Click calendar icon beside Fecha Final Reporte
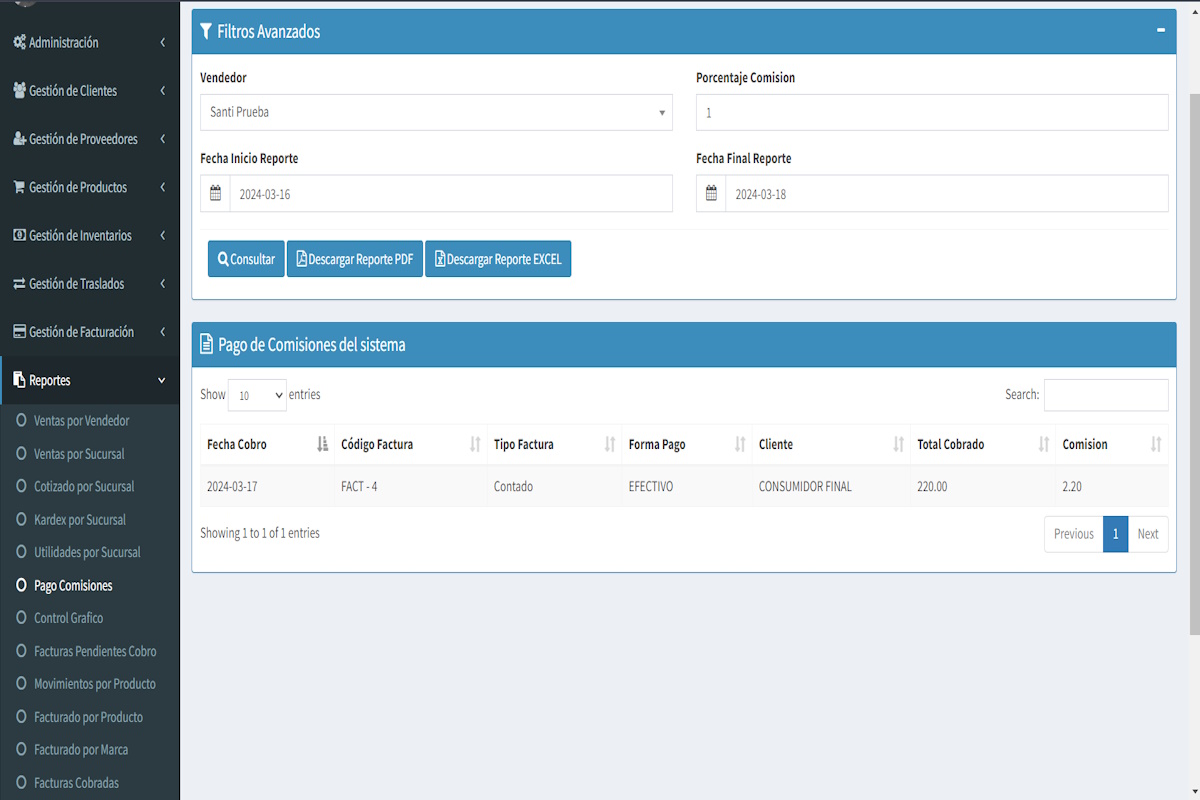1200x800 pixels. click(711, 194)
